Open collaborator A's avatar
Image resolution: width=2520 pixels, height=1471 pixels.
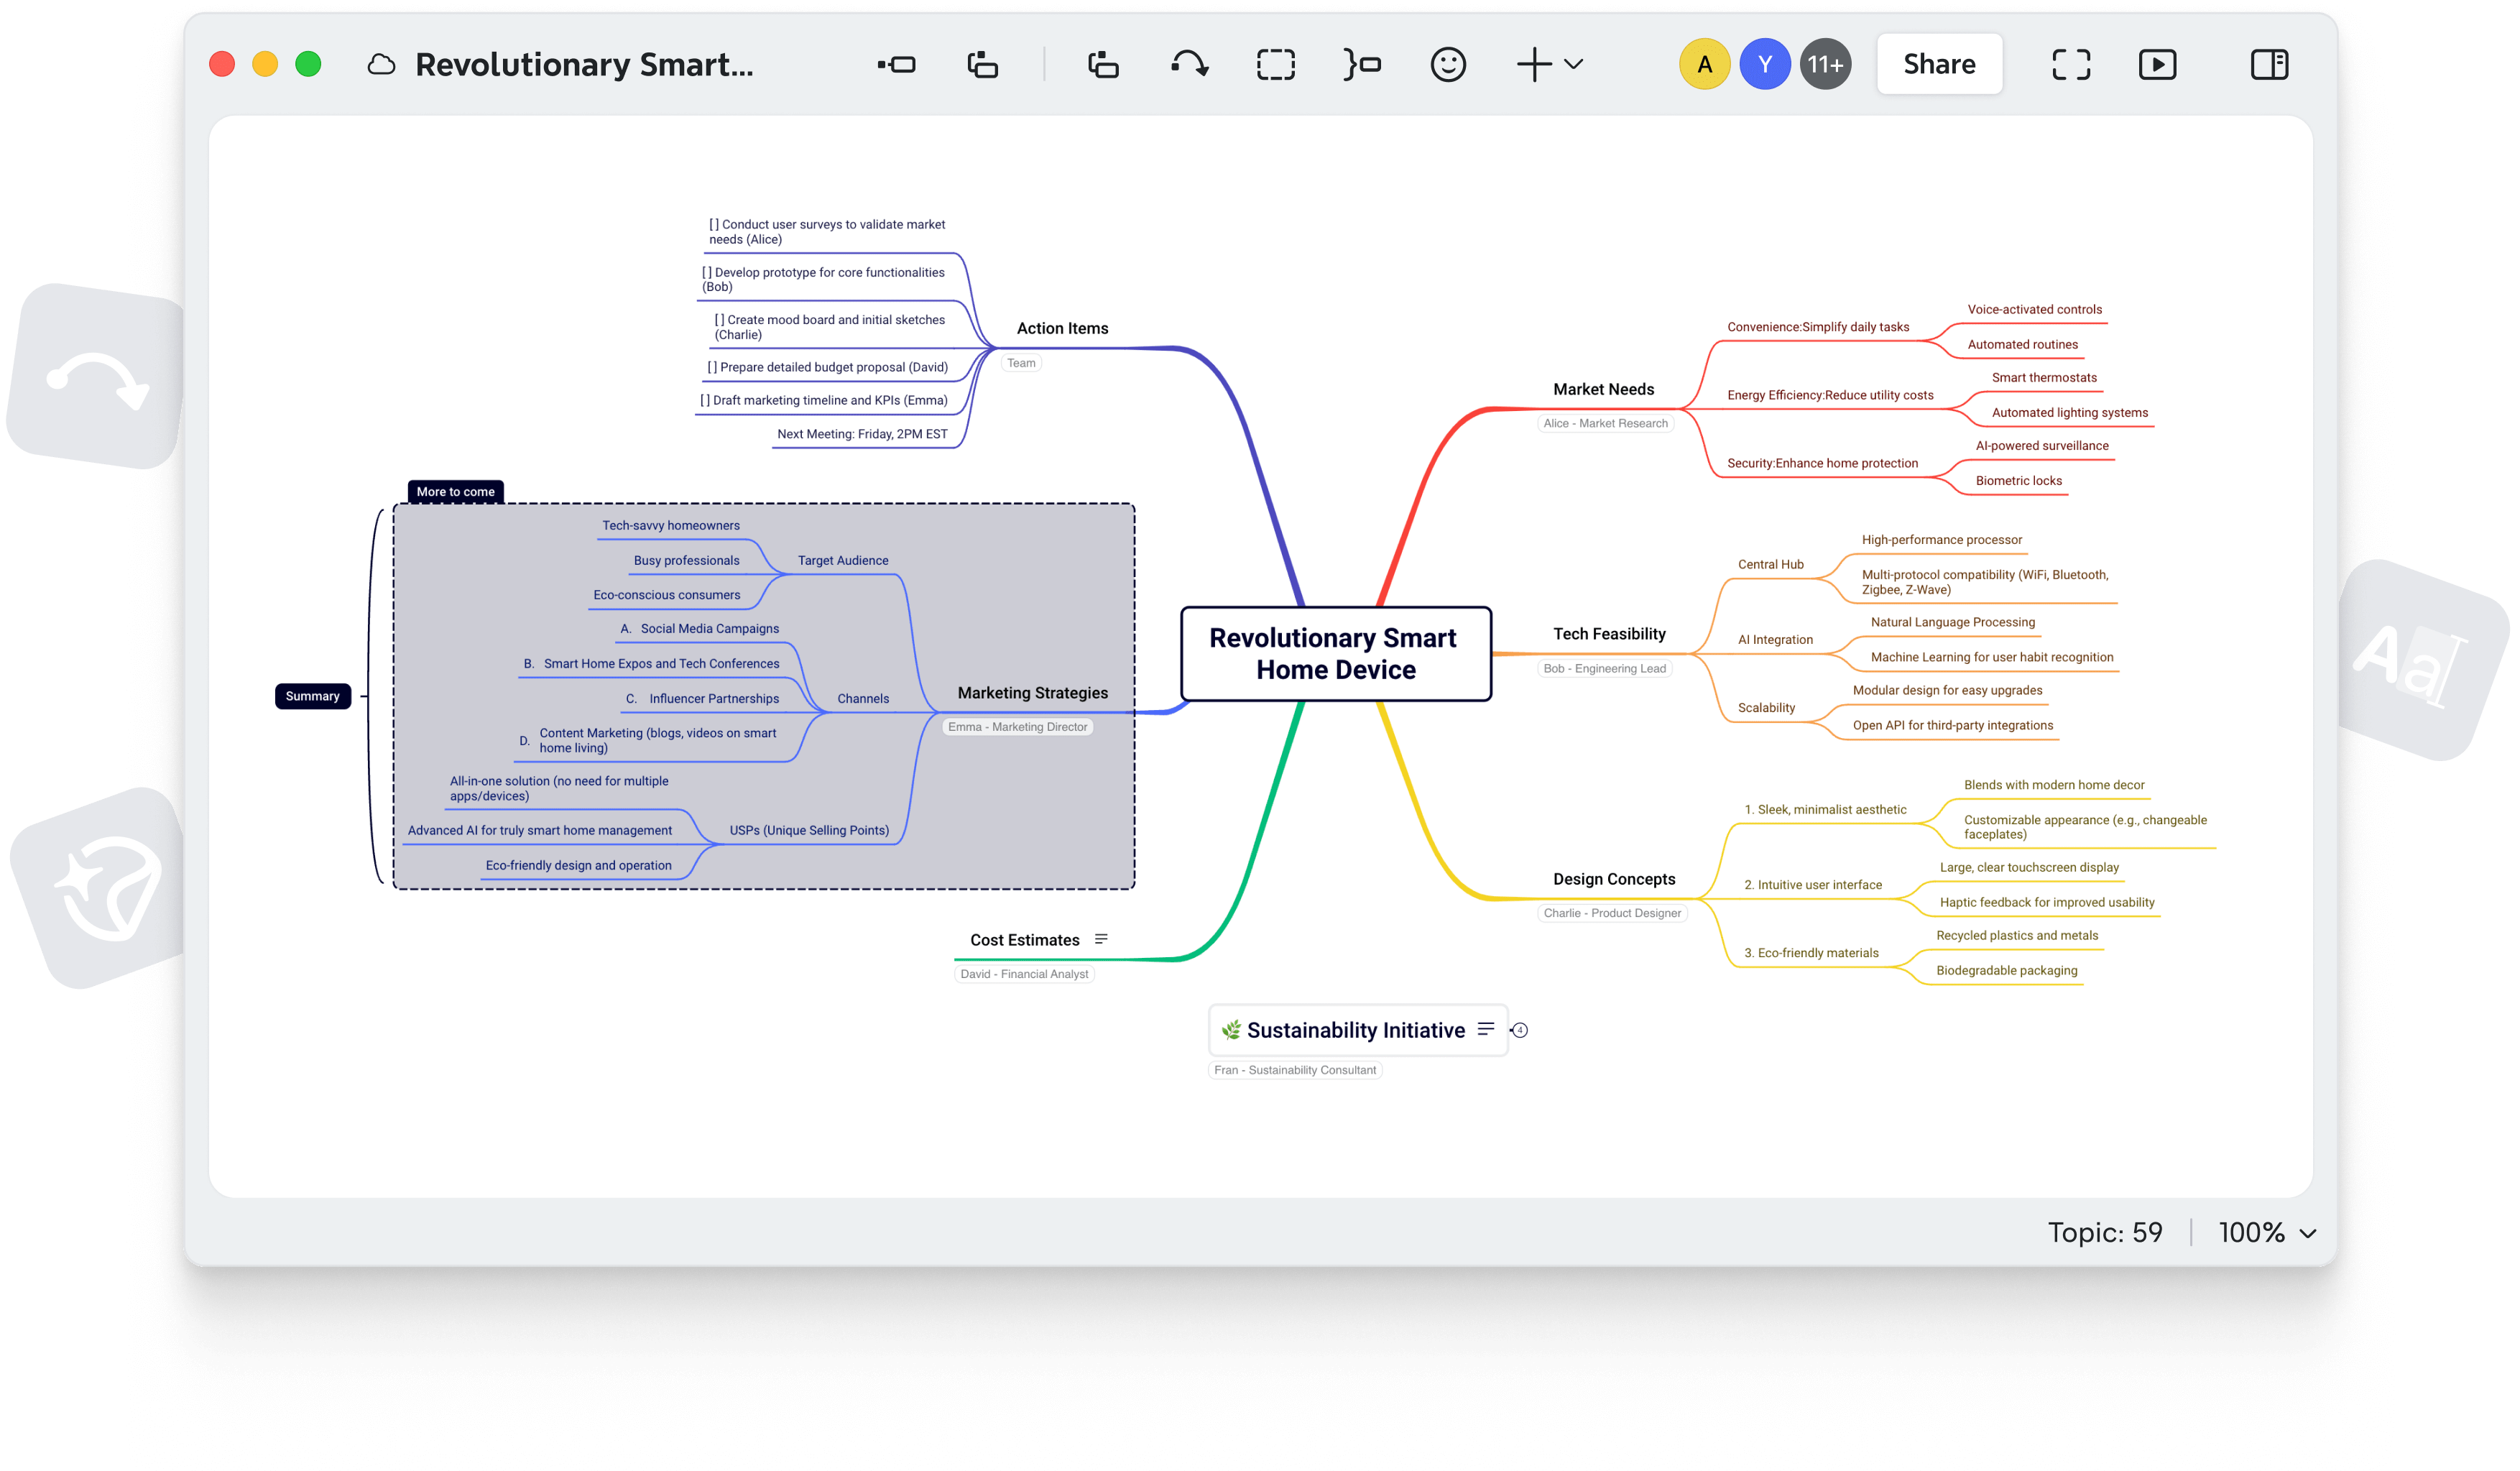[x=1704, y=63]
